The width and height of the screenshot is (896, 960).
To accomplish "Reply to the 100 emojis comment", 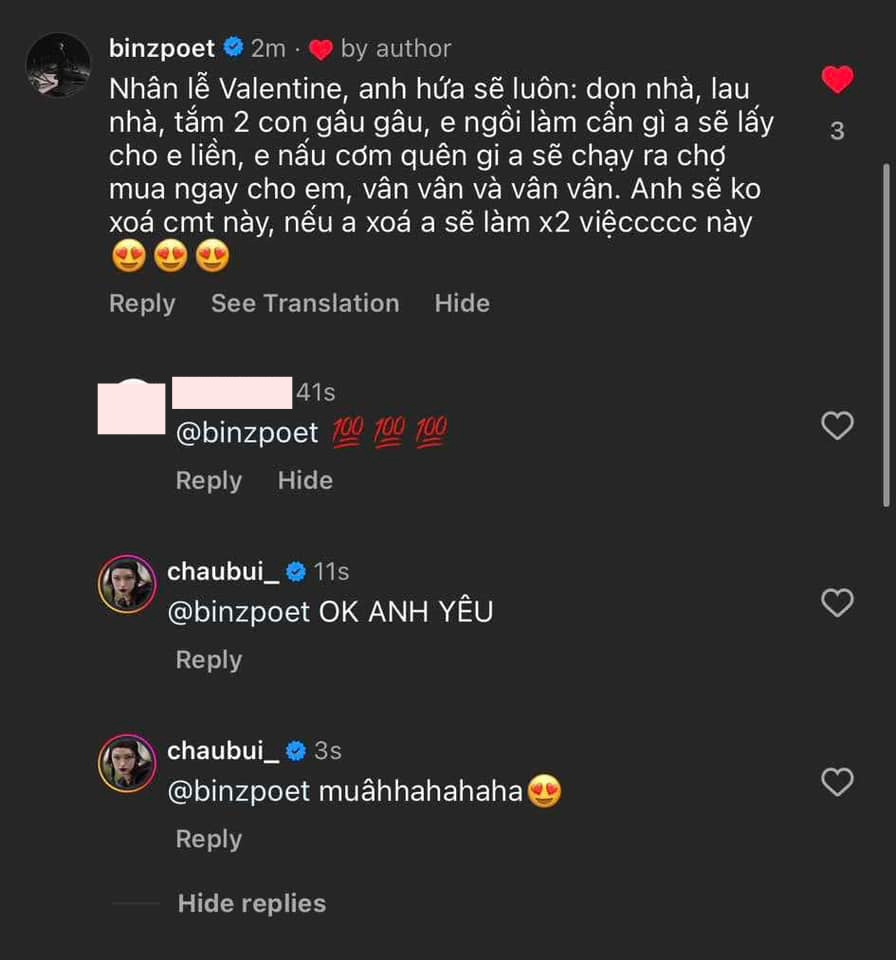I will (209, 481).
